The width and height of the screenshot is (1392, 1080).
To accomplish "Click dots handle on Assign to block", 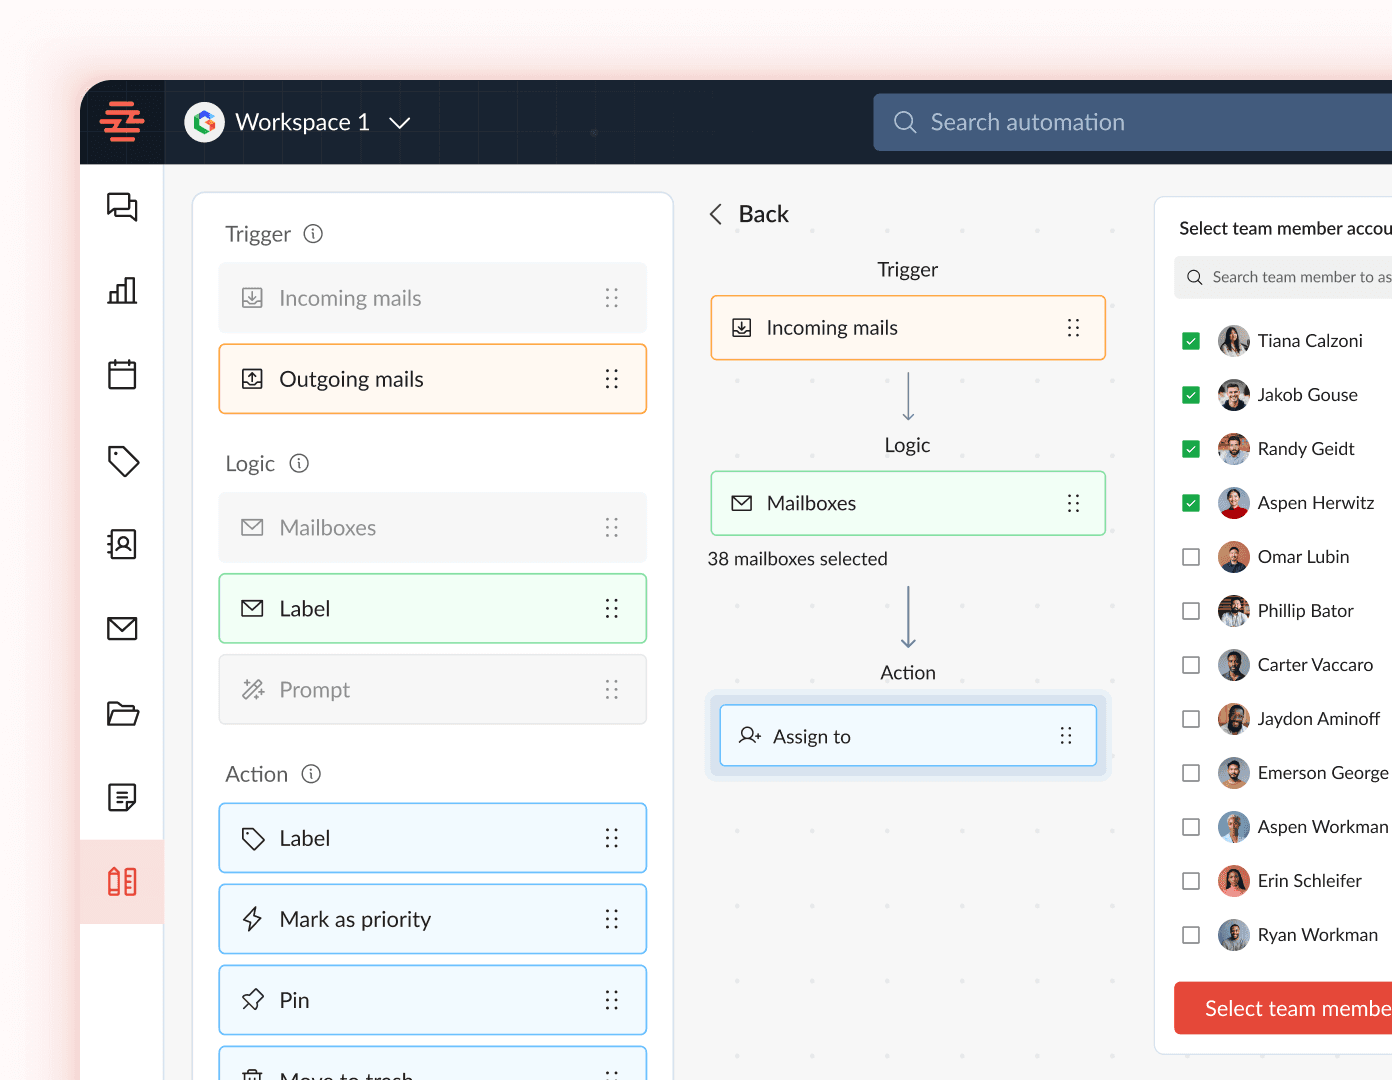I will click(1066, 736).
